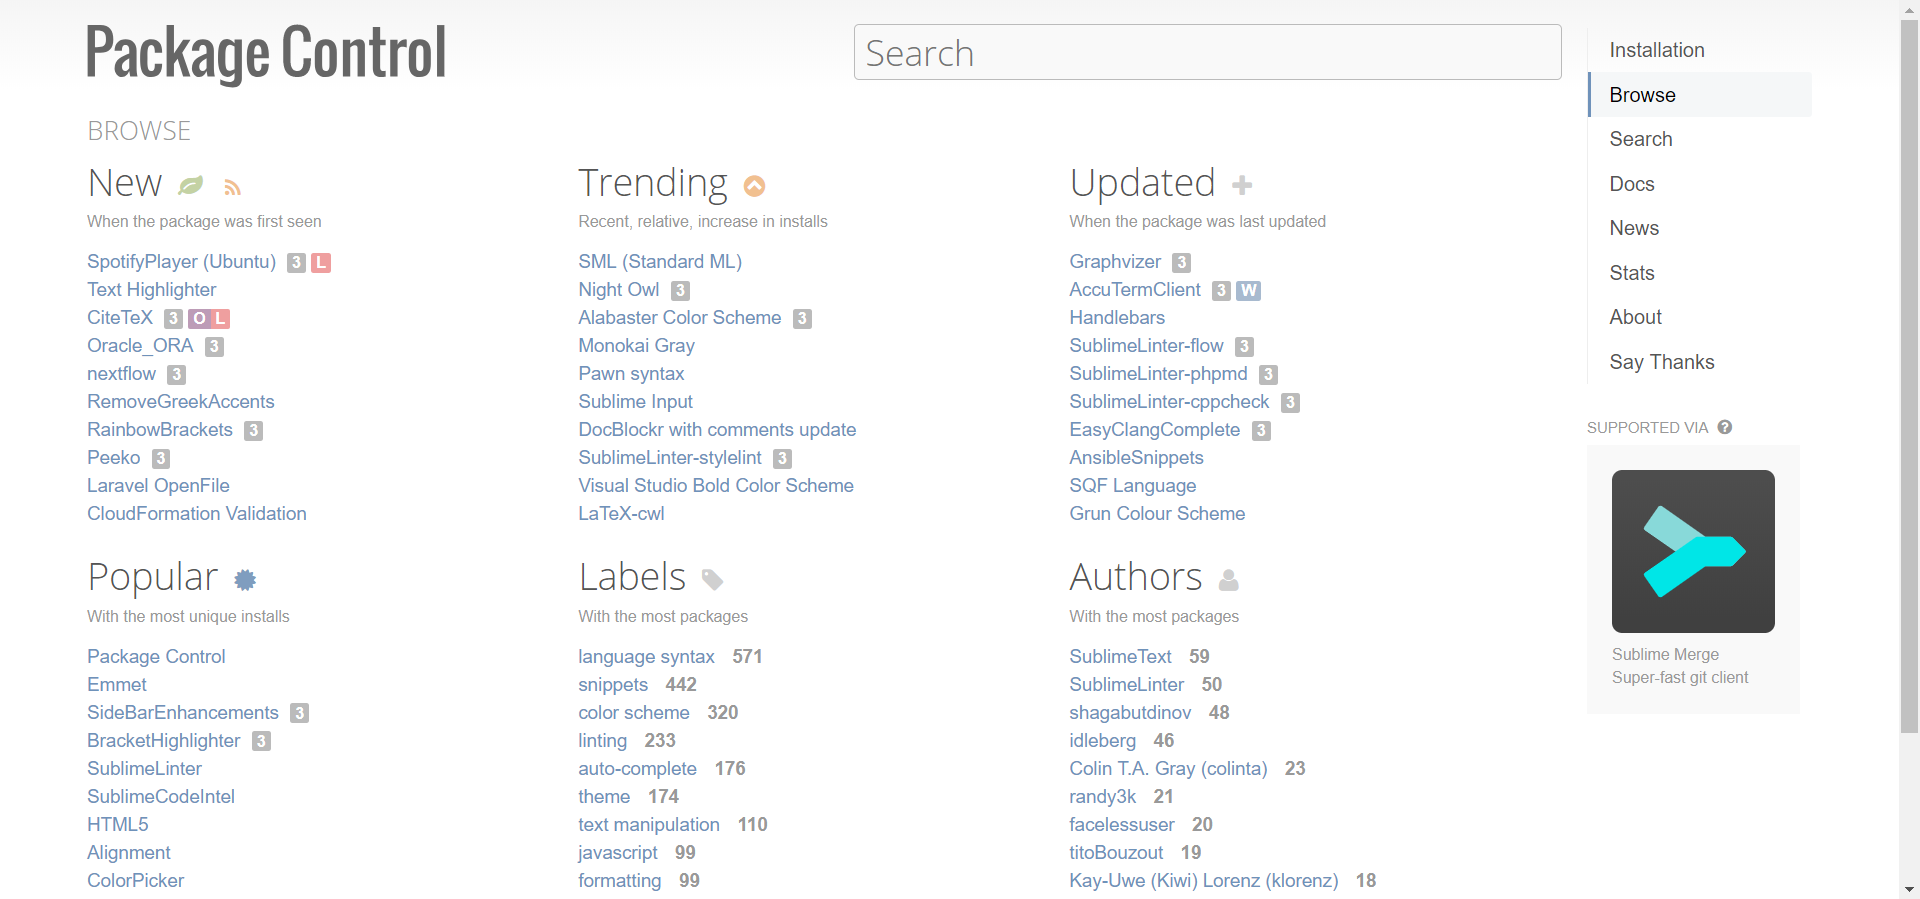
Task: Click the Sublime Merge Super-fast git client caption
Action: (1680, 666)
